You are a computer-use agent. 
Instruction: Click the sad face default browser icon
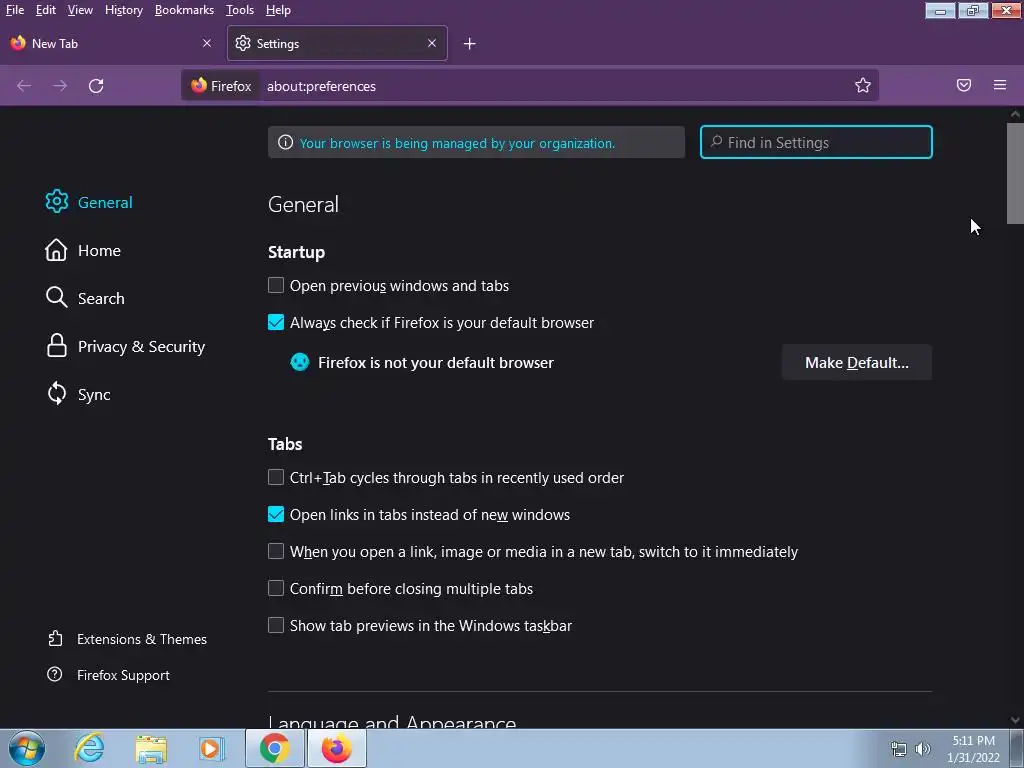300,362
